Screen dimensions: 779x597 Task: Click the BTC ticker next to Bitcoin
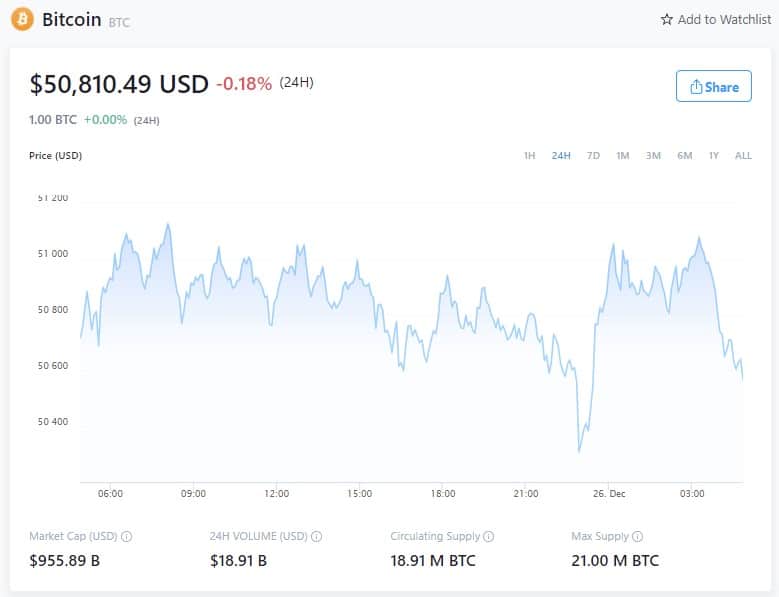[119, 22]
